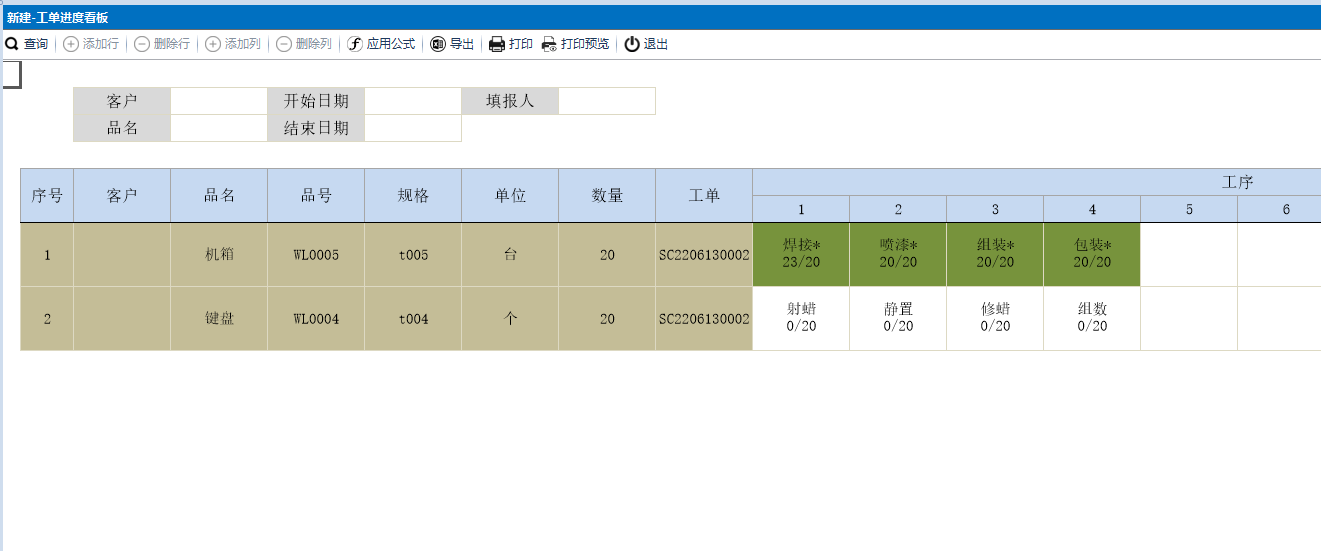The height and width of the screenshot is (551, 1321).
Task: Export data using 导出 icon
Action: click(x=438, y=44)
